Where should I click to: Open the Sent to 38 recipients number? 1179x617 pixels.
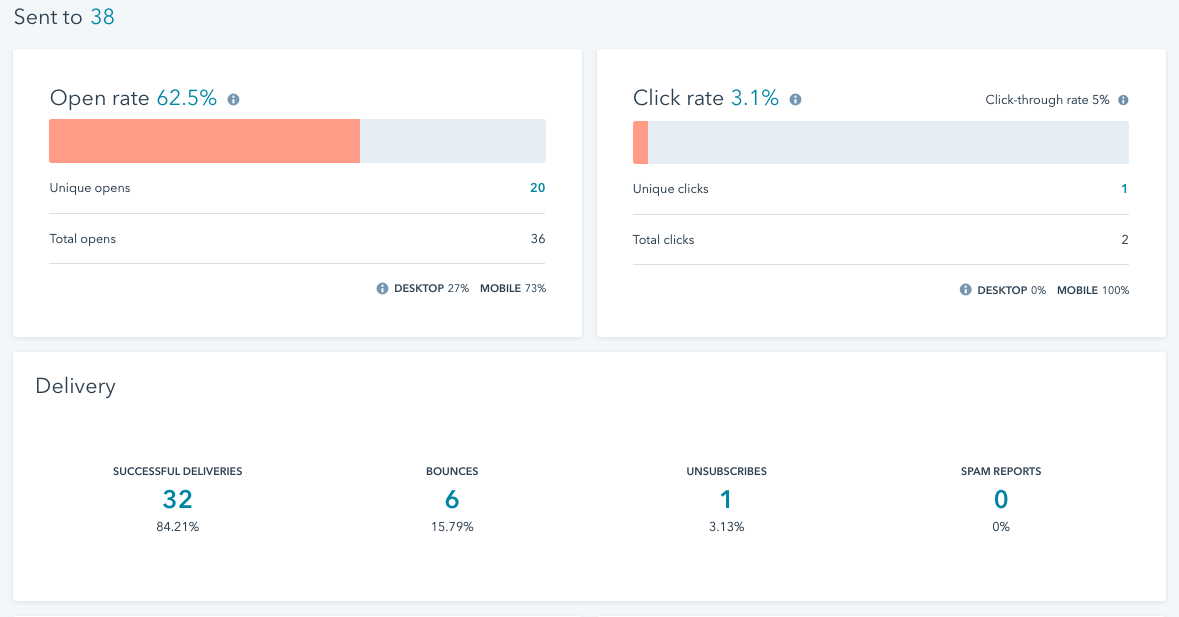[x=102, y=17]
